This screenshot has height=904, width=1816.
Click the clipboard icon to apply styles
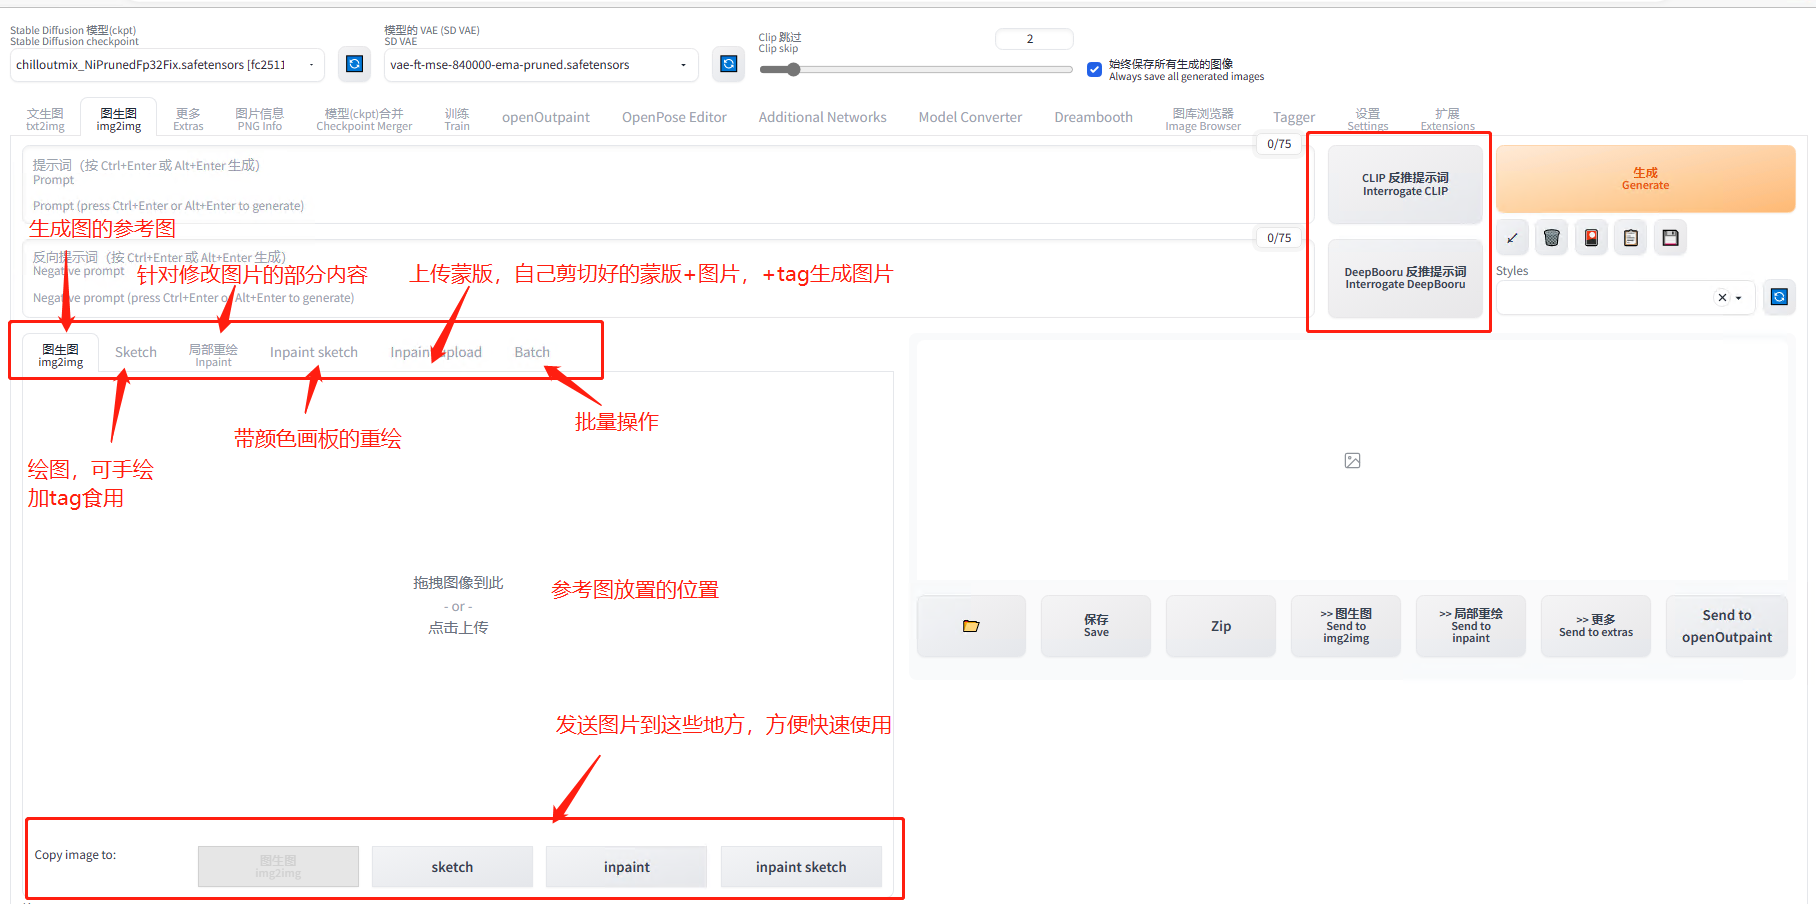point(1631,238)
